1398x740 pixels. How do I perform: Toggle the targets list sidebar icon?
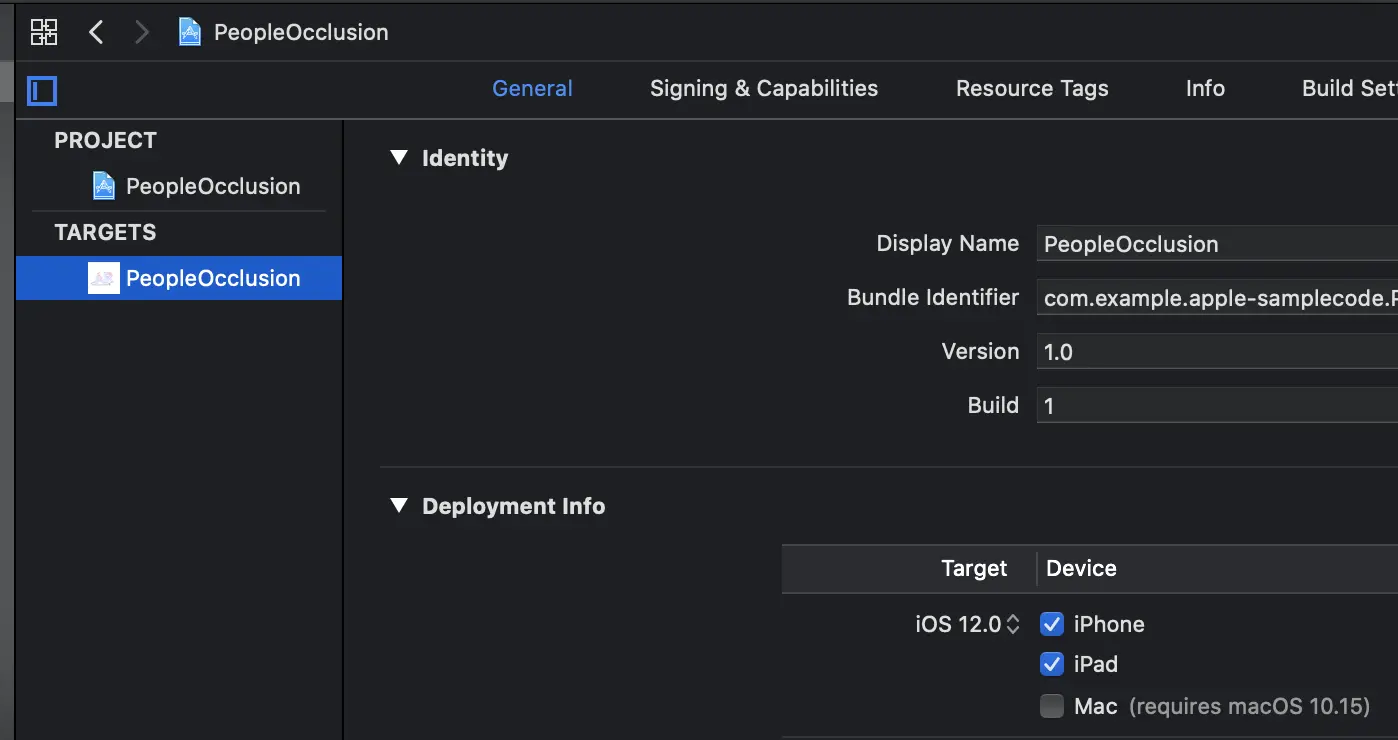point(42,91)
